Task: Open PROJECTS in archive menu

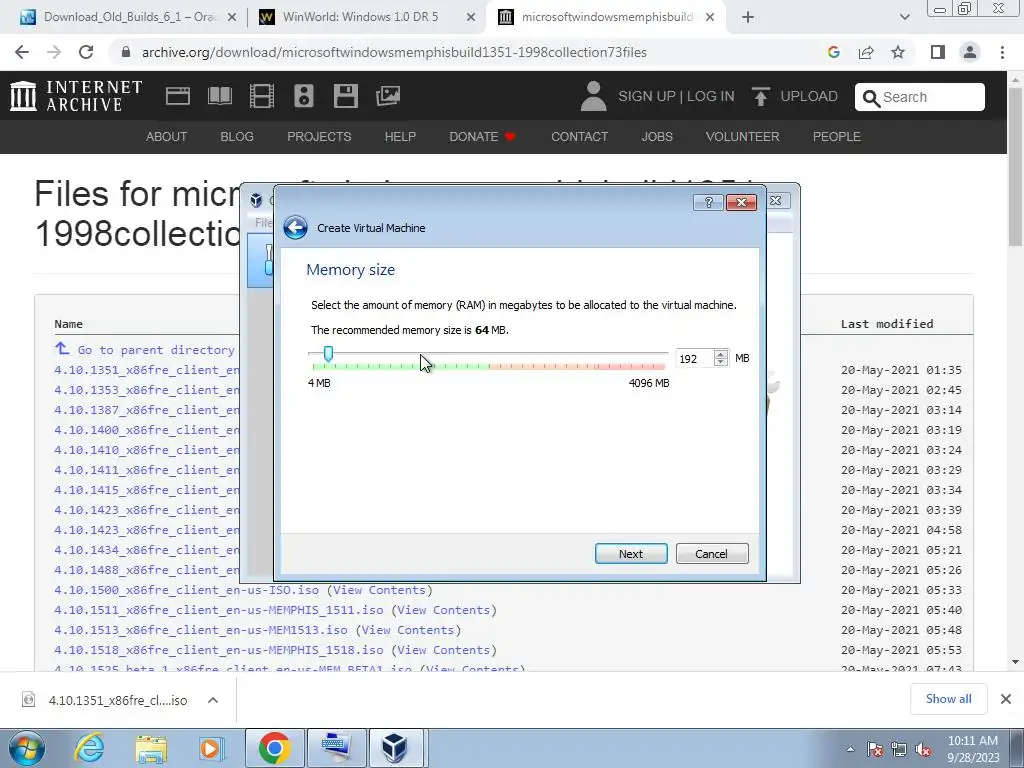Action: (319, 136)
